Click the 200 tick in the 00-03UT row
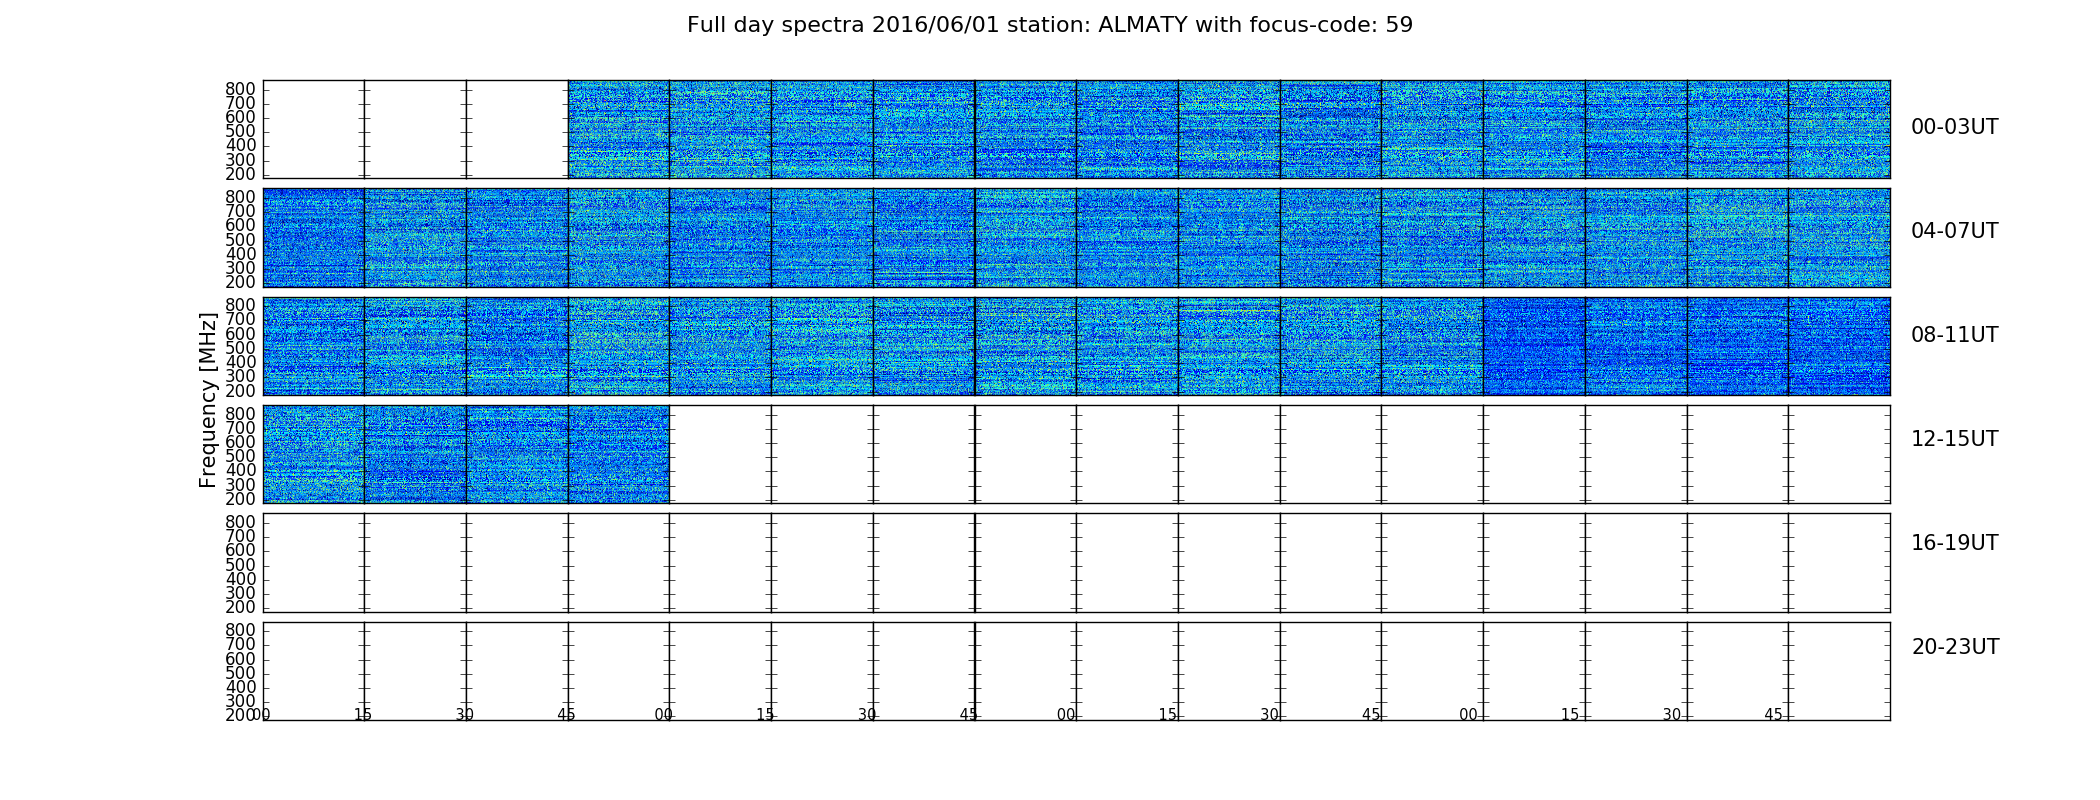This screenshot has width=2100, height=800. pyautogui.click(x=240, y=174)
